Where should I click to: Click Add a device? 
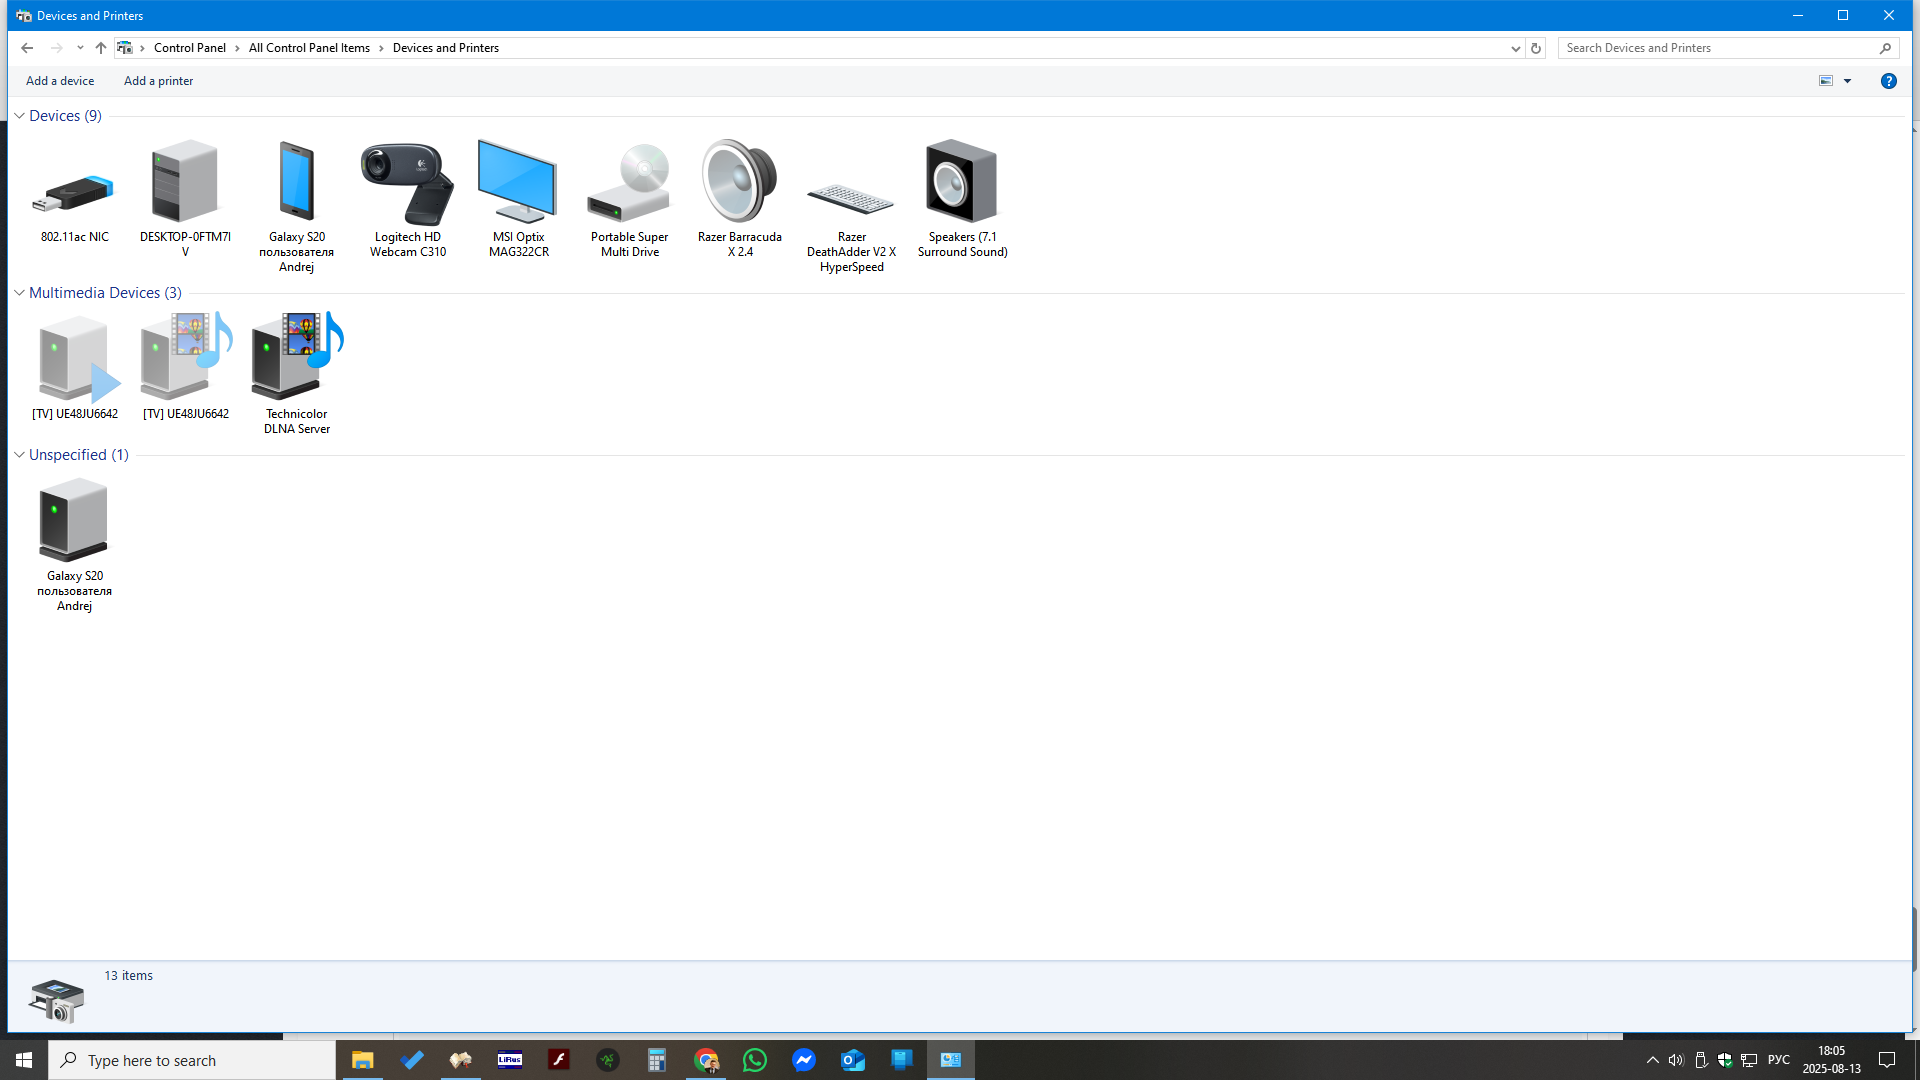click(x=60, y=81)
